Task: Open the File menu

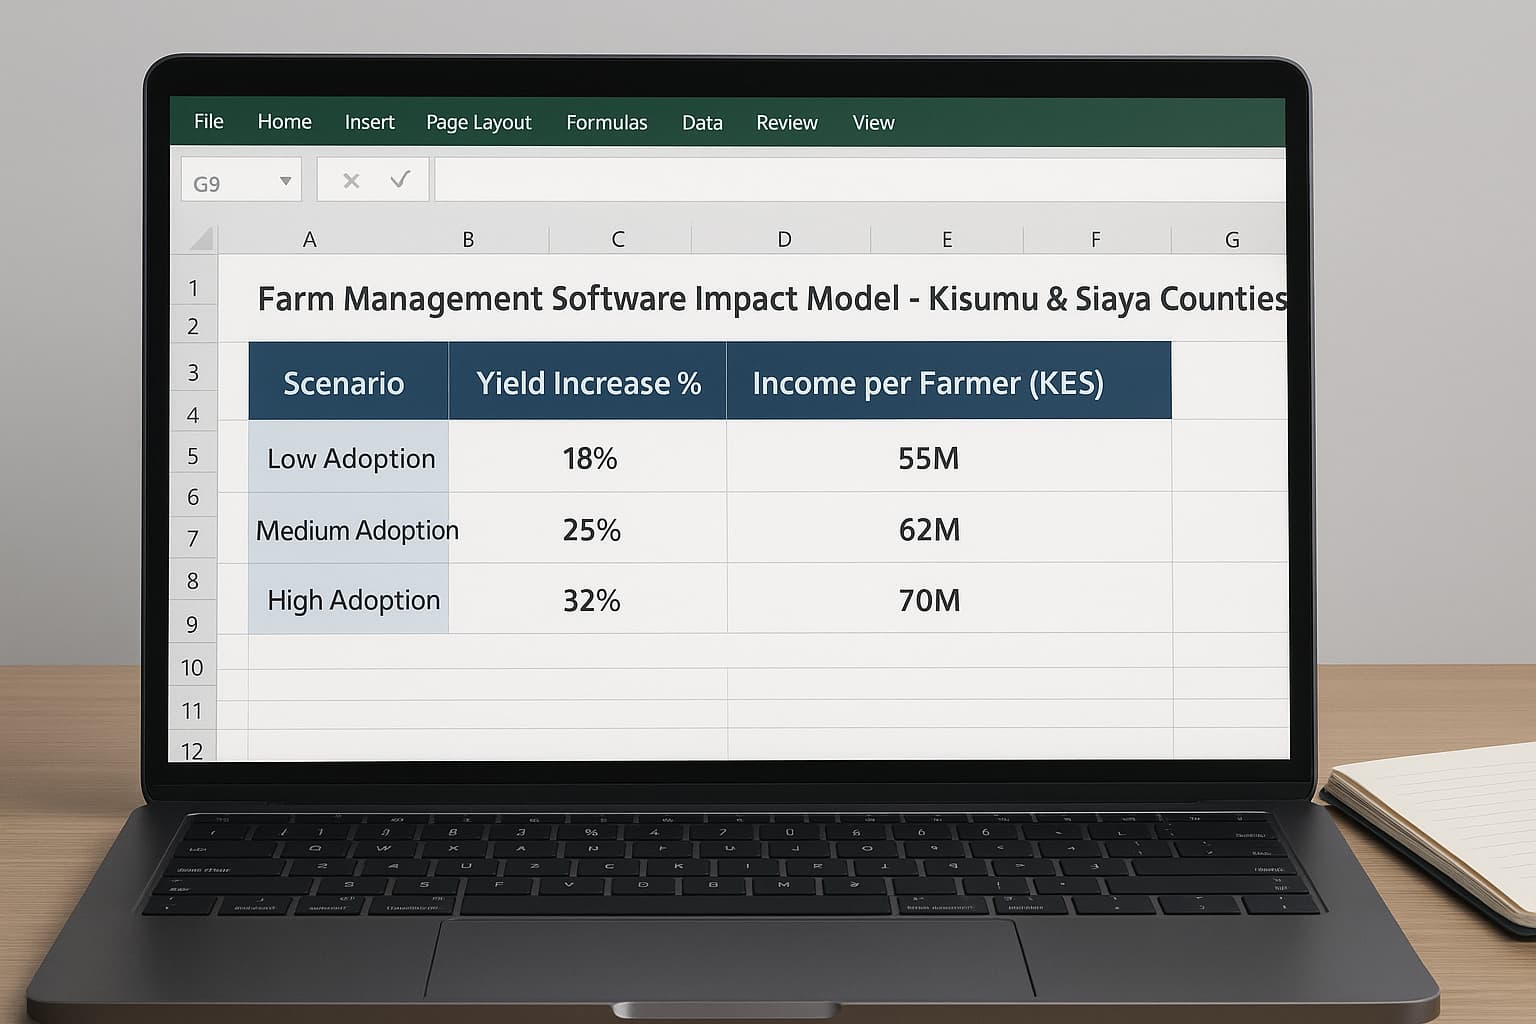Action: tap(209, 122)
